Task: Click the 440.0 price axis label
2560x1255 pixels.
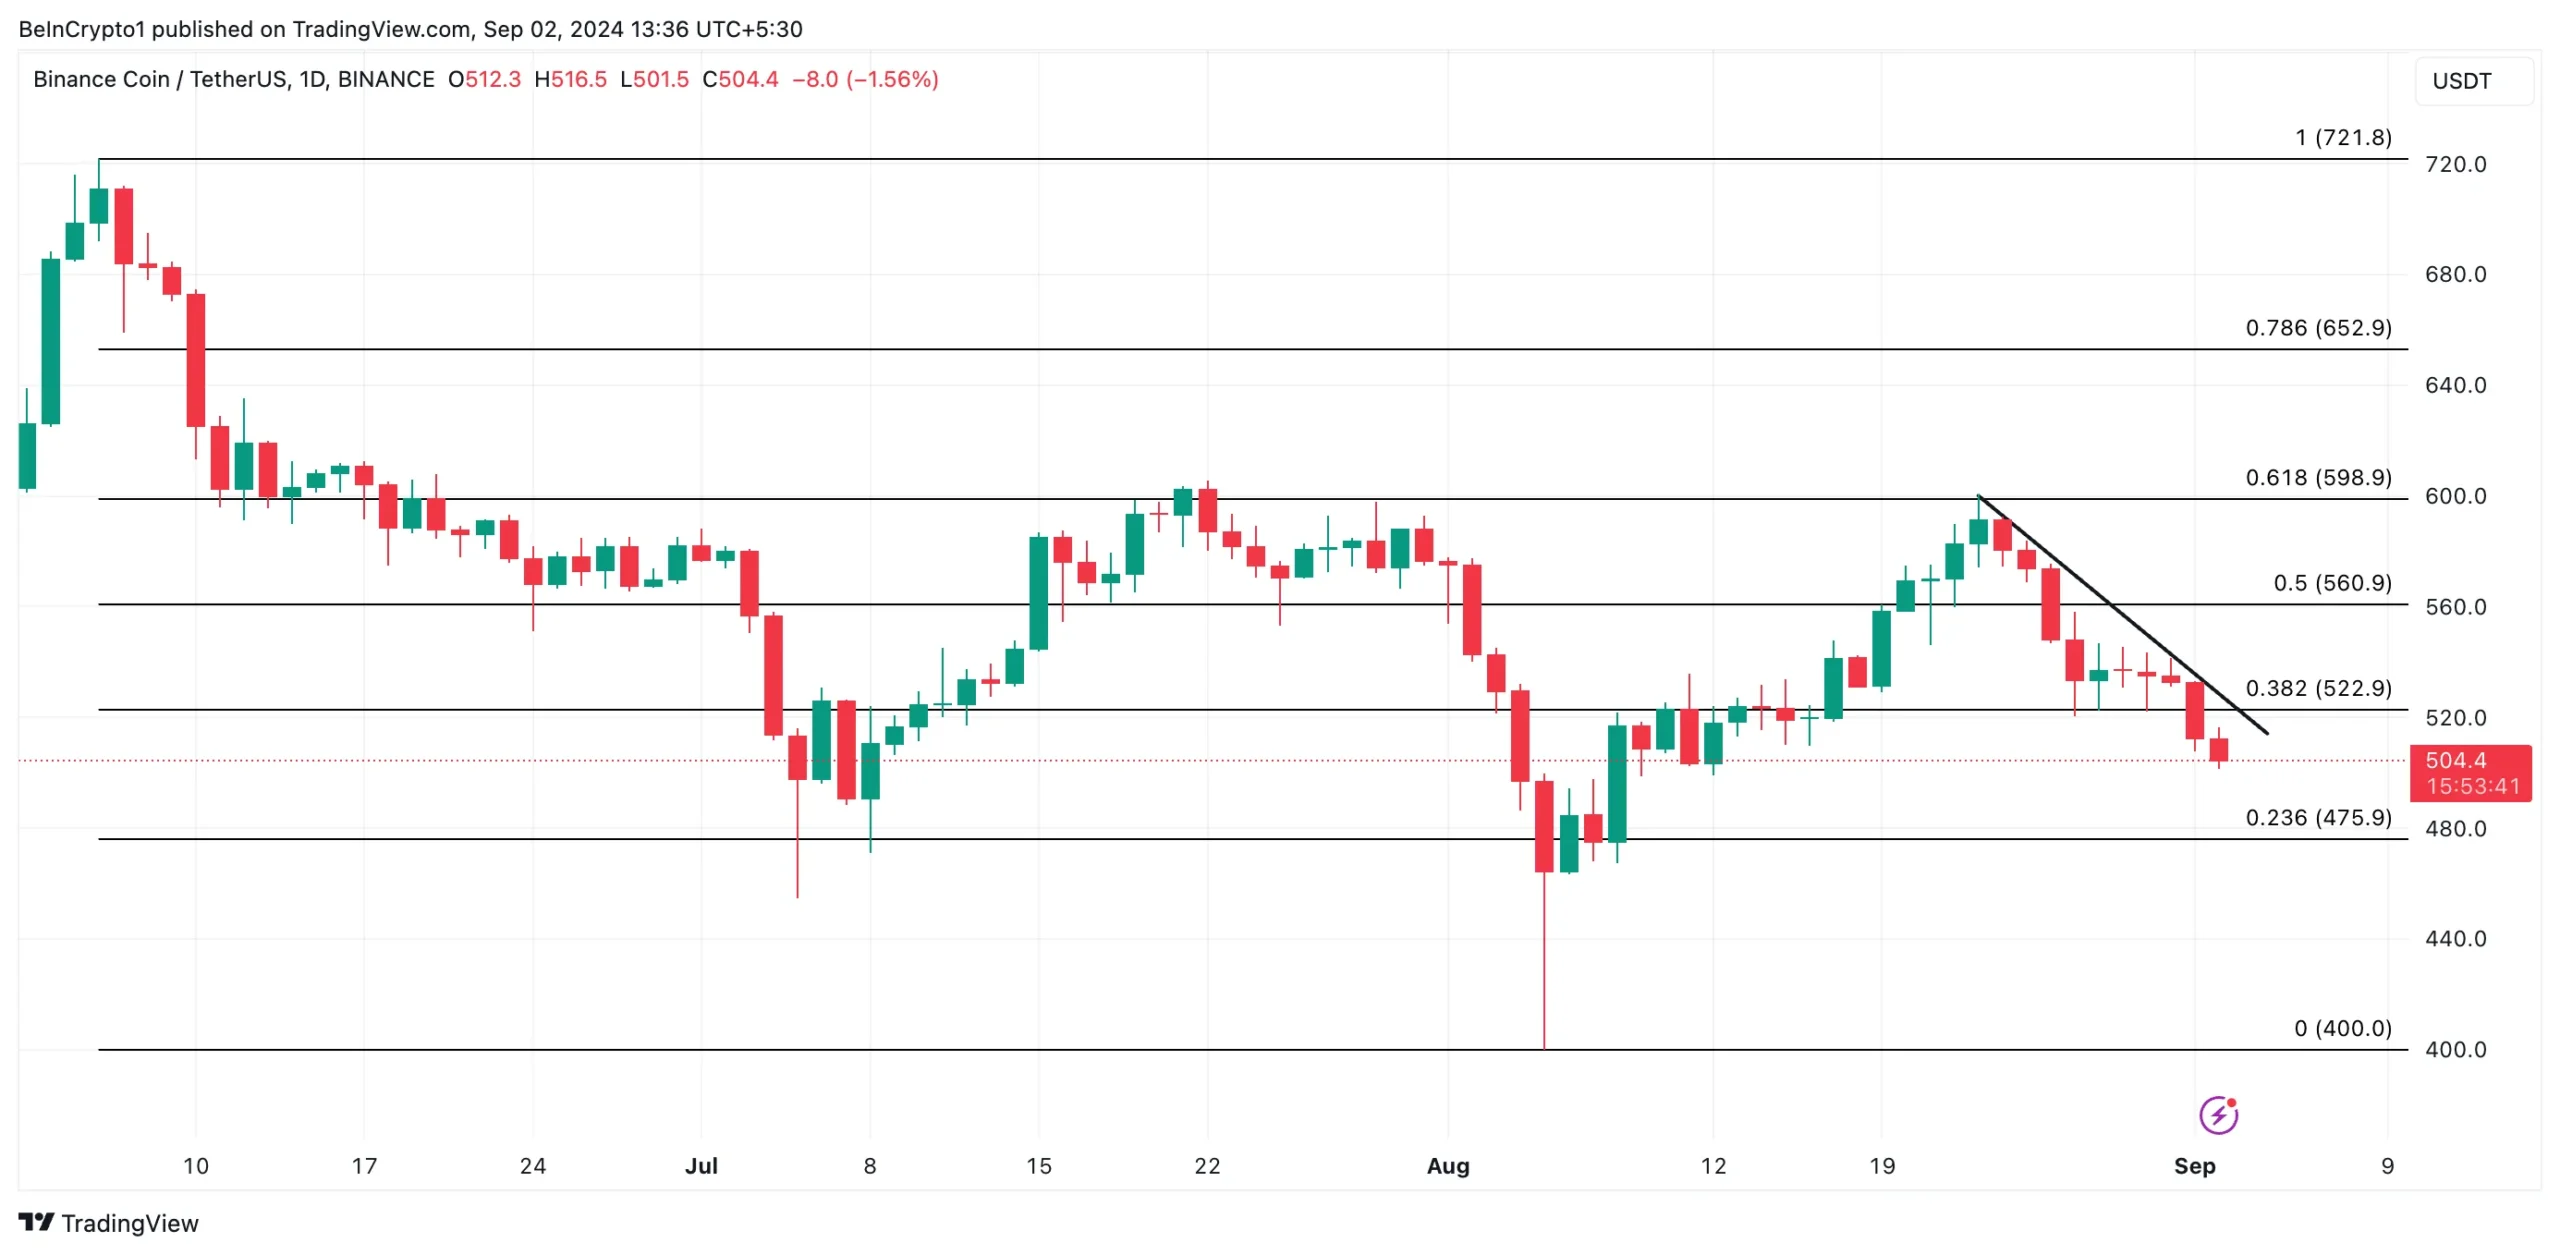Action: tap(2455, 939)
